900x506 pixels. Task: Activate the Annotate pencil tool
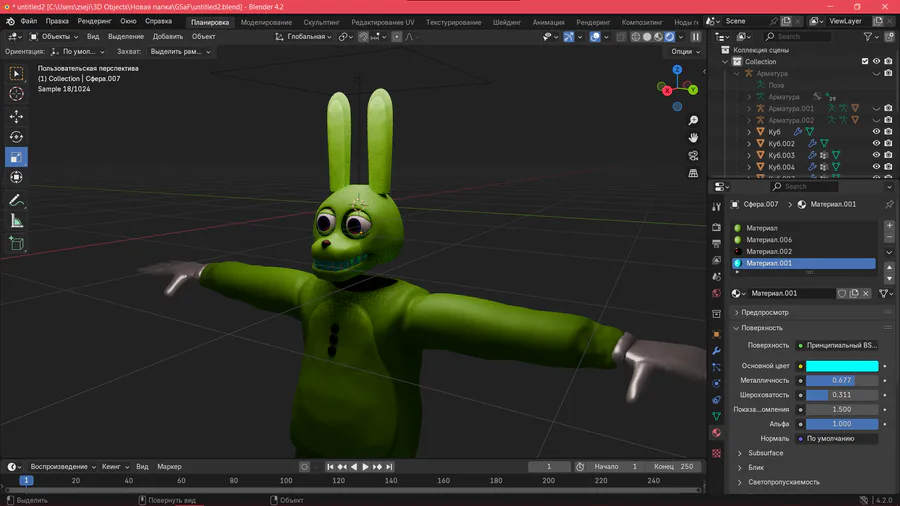click(16, 200)
